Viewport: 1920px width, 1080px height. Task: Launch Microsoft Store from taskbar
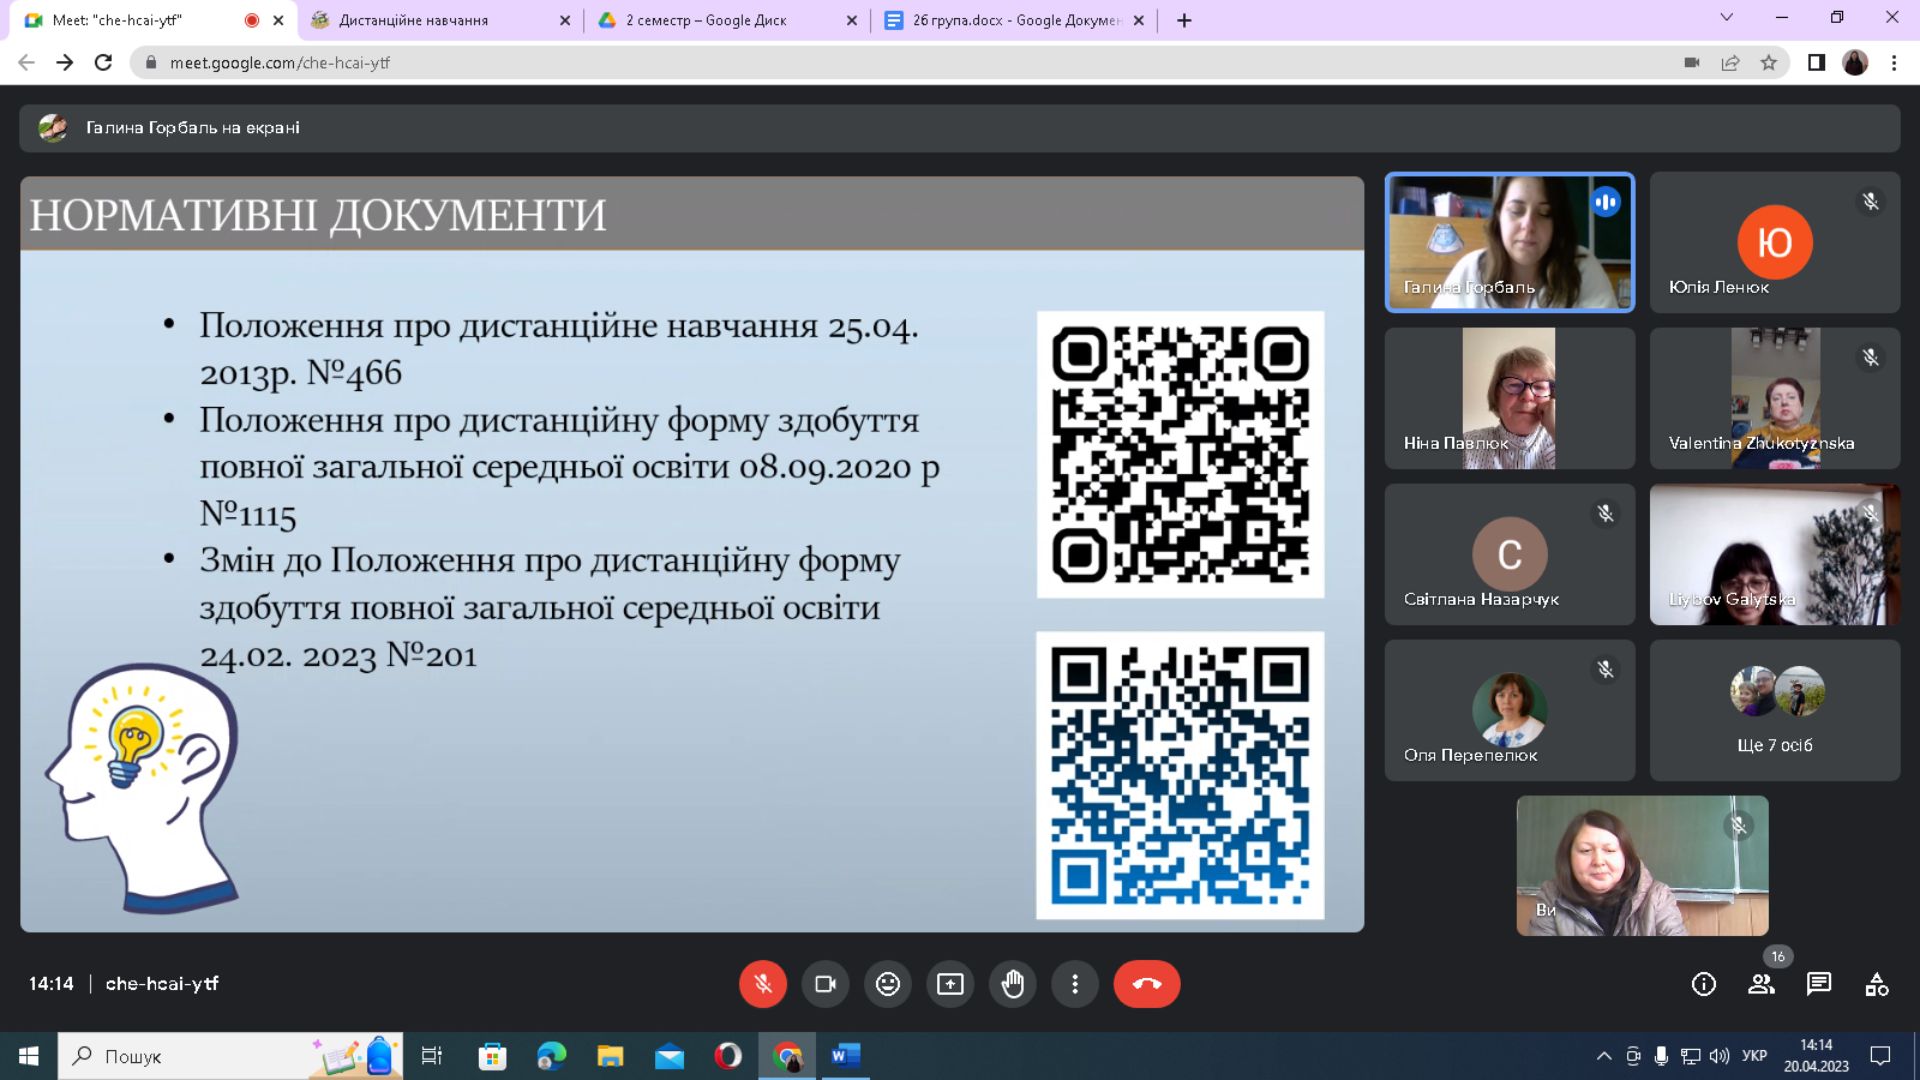pos(492,1056)
